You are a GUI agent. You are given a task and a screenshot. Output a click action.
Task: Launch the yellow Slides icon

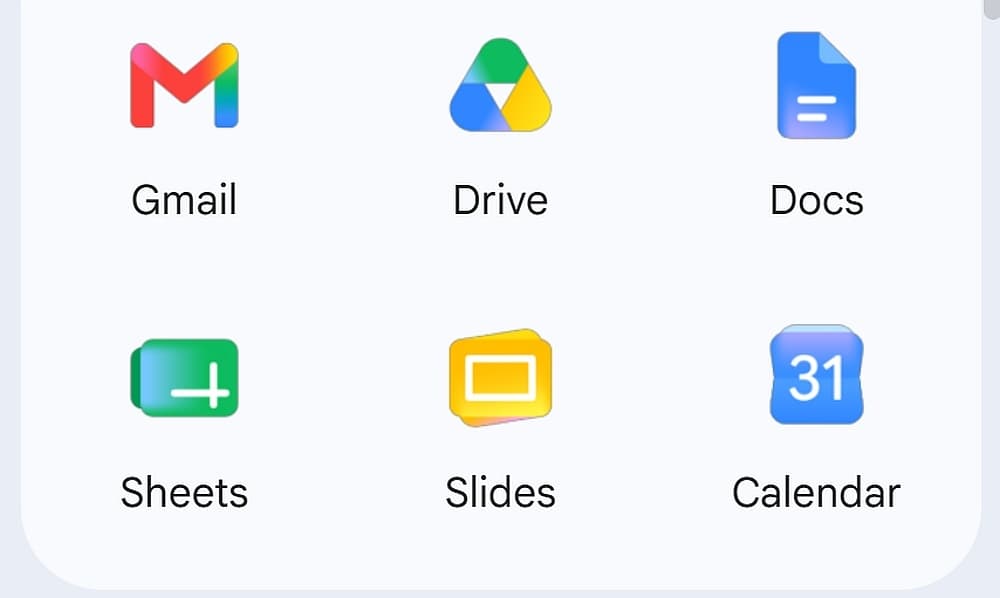(501, 378)
